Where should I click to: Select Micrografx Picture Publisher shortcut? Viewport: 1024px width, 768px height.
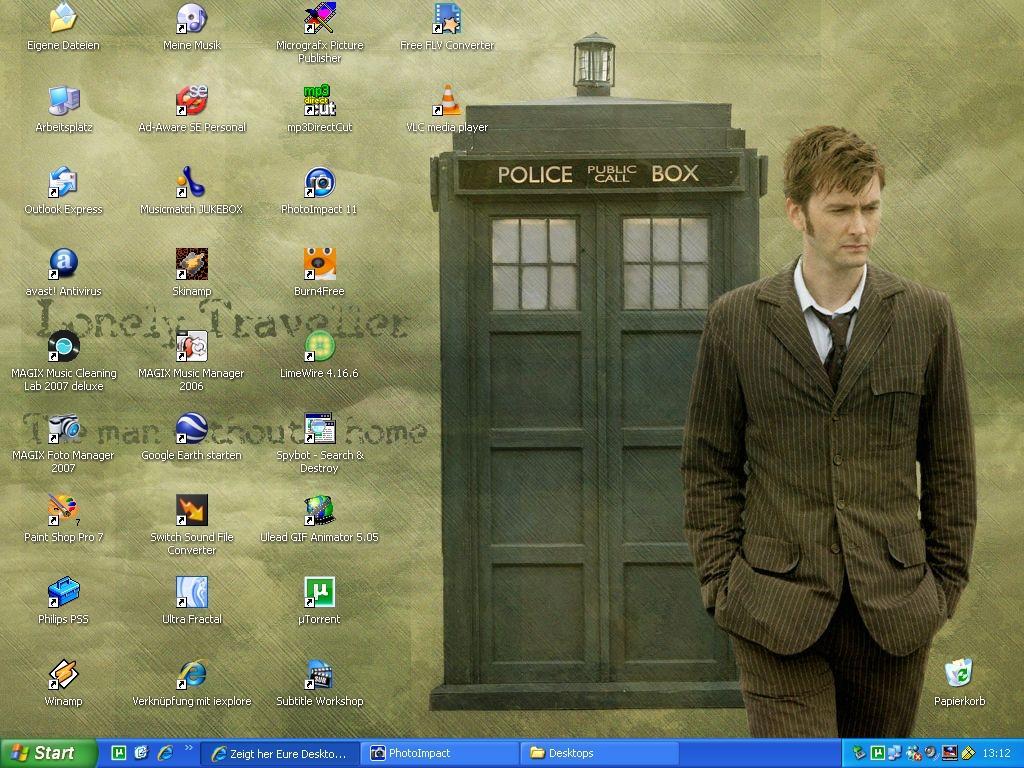pos(319,18)
